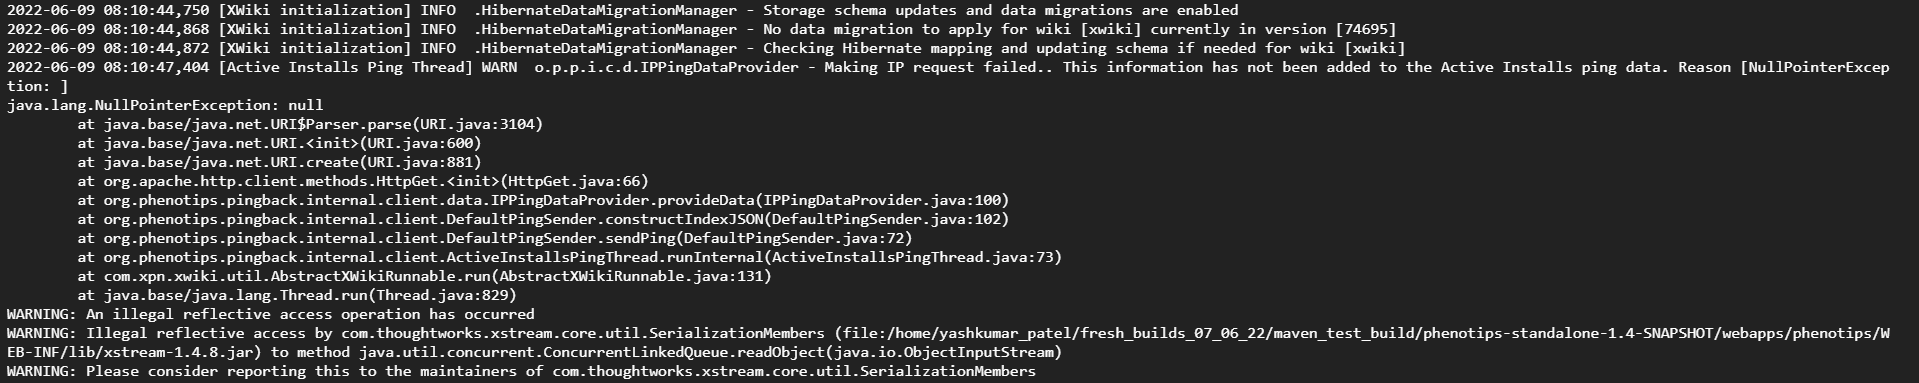
Task: Click the AbstractXWikiRunnable.run stack frame
Action: coord(424,276)
